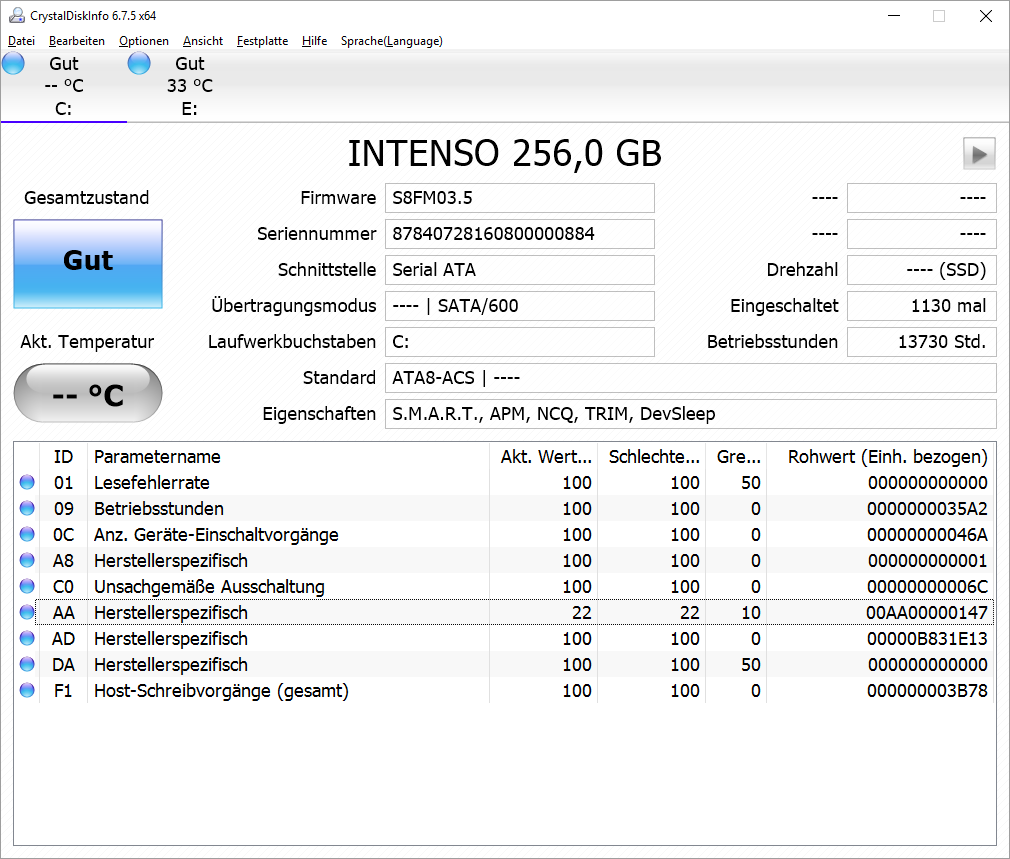Image resolution: width=1010 pixels, height=859 pixels.
Task: Click the Gut health status button
Action: click(x=88, y=263)
